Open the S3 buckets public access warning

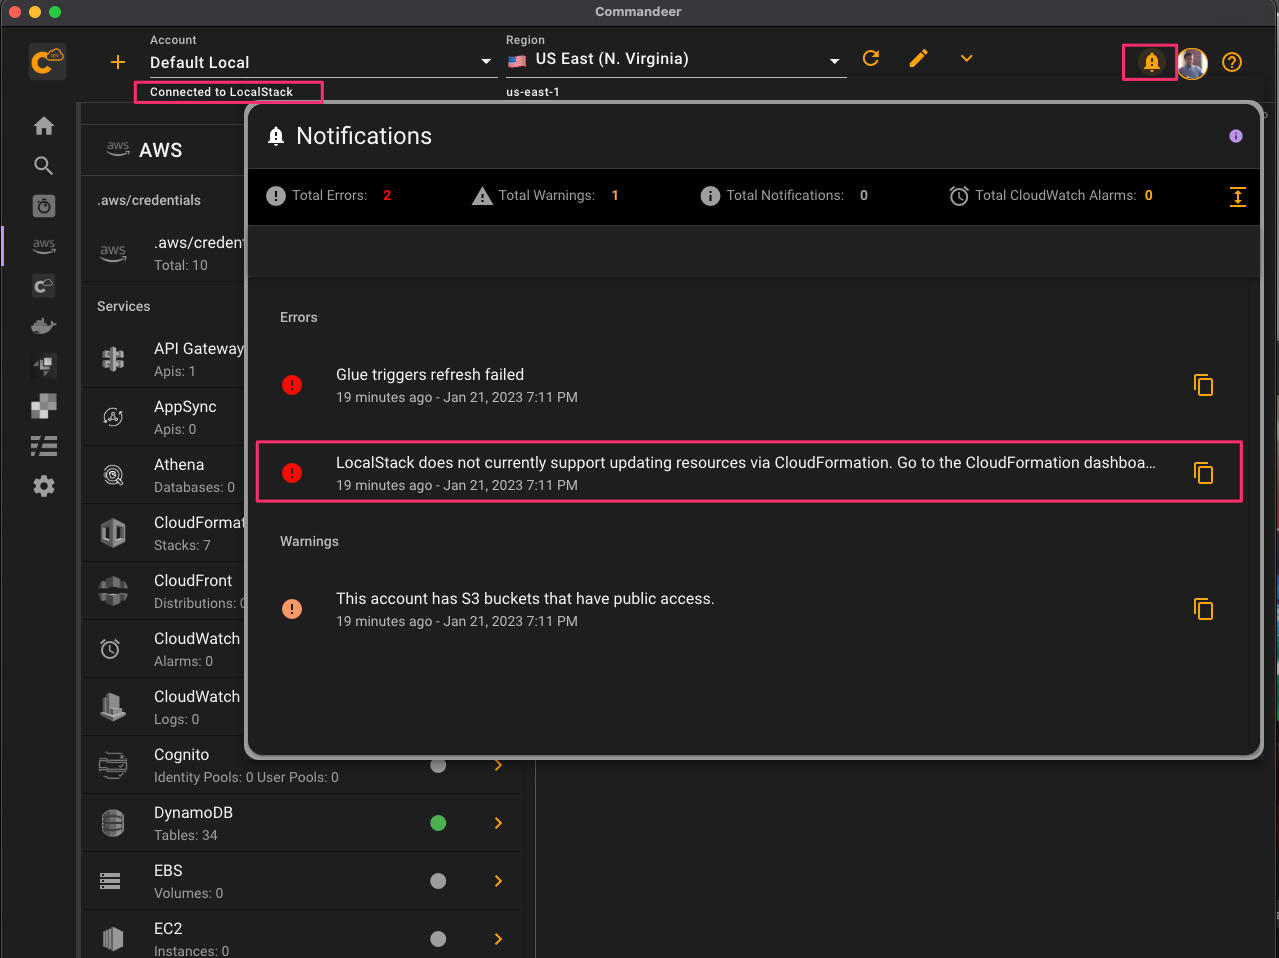[748, 609]
